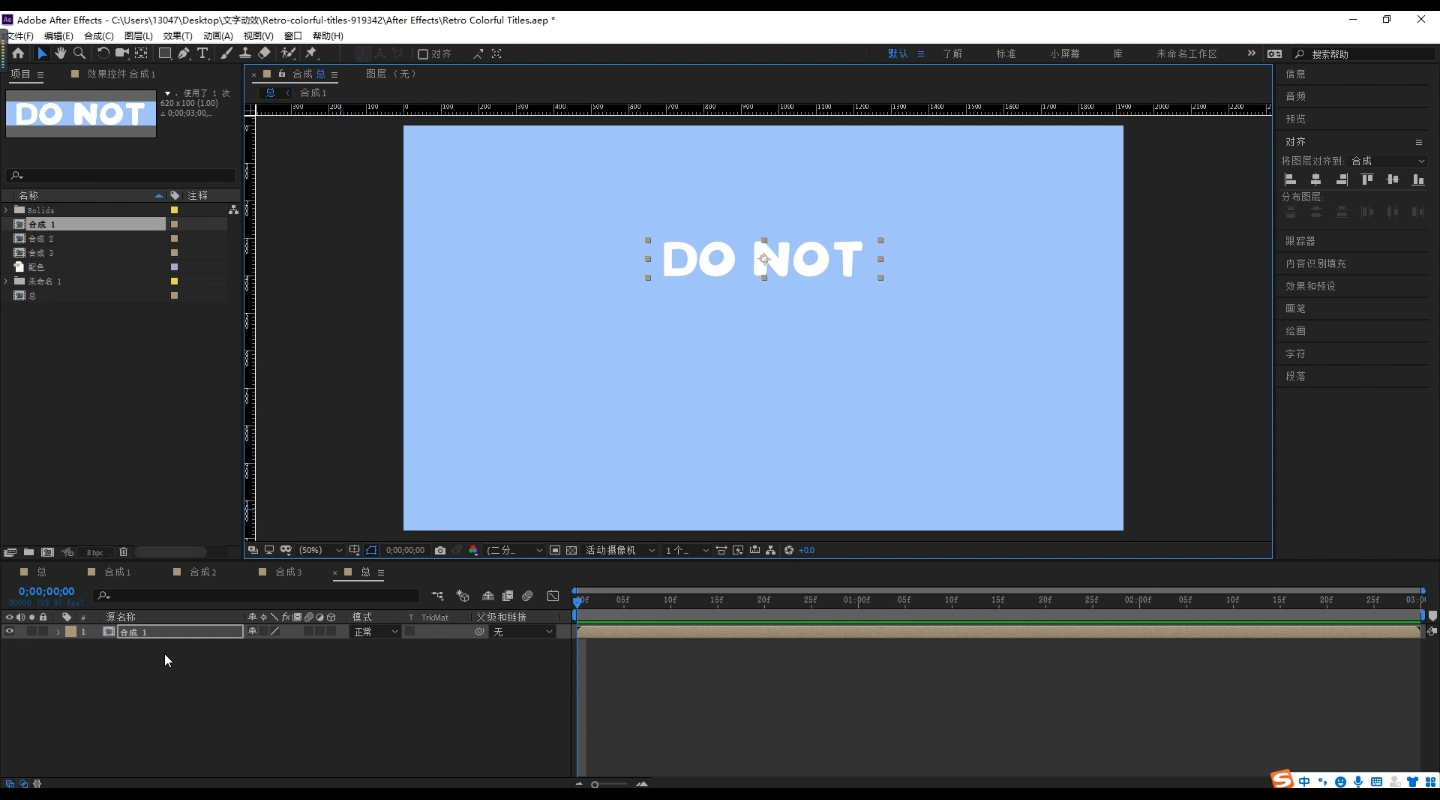1440x800 pixels.
Task: Select the Clone Stamp tool
Action: tap(245, 54)
